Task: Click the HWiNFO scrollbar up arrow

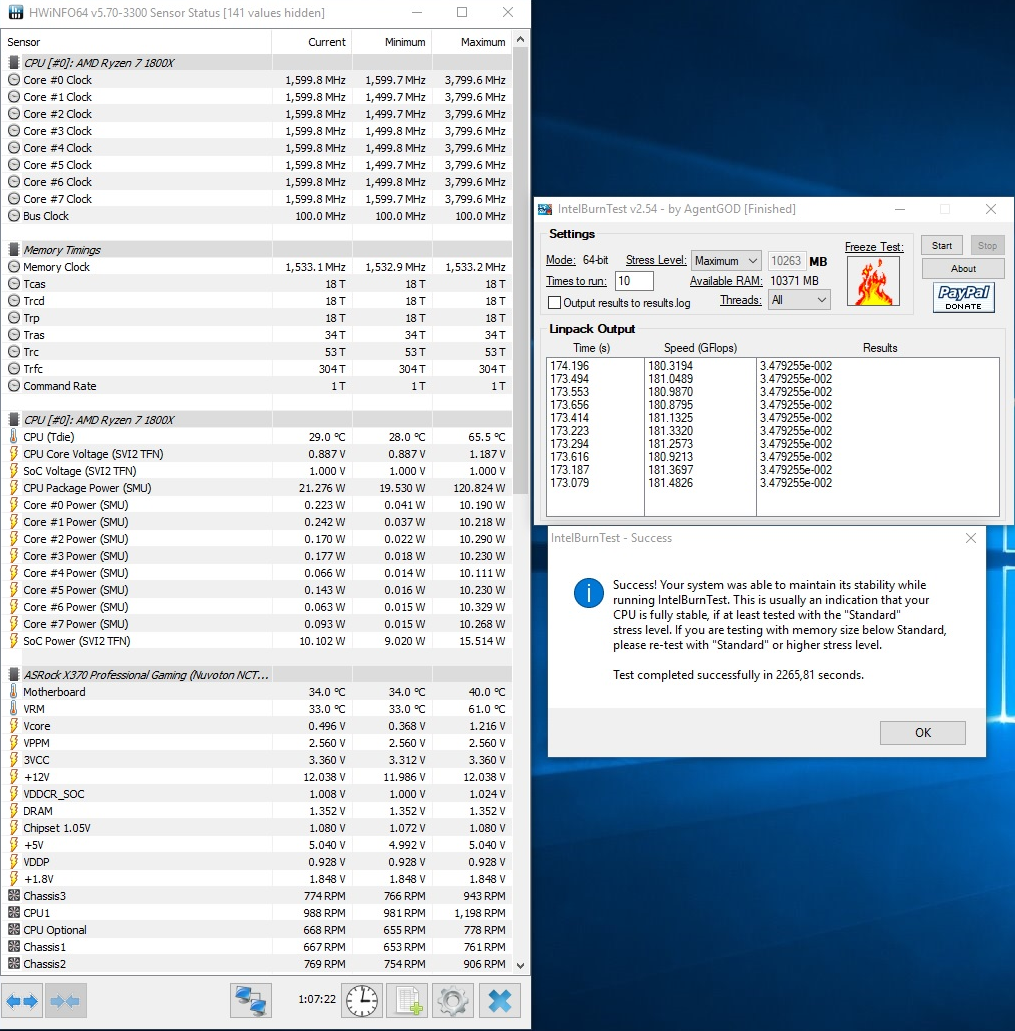Action: point(521,39)
